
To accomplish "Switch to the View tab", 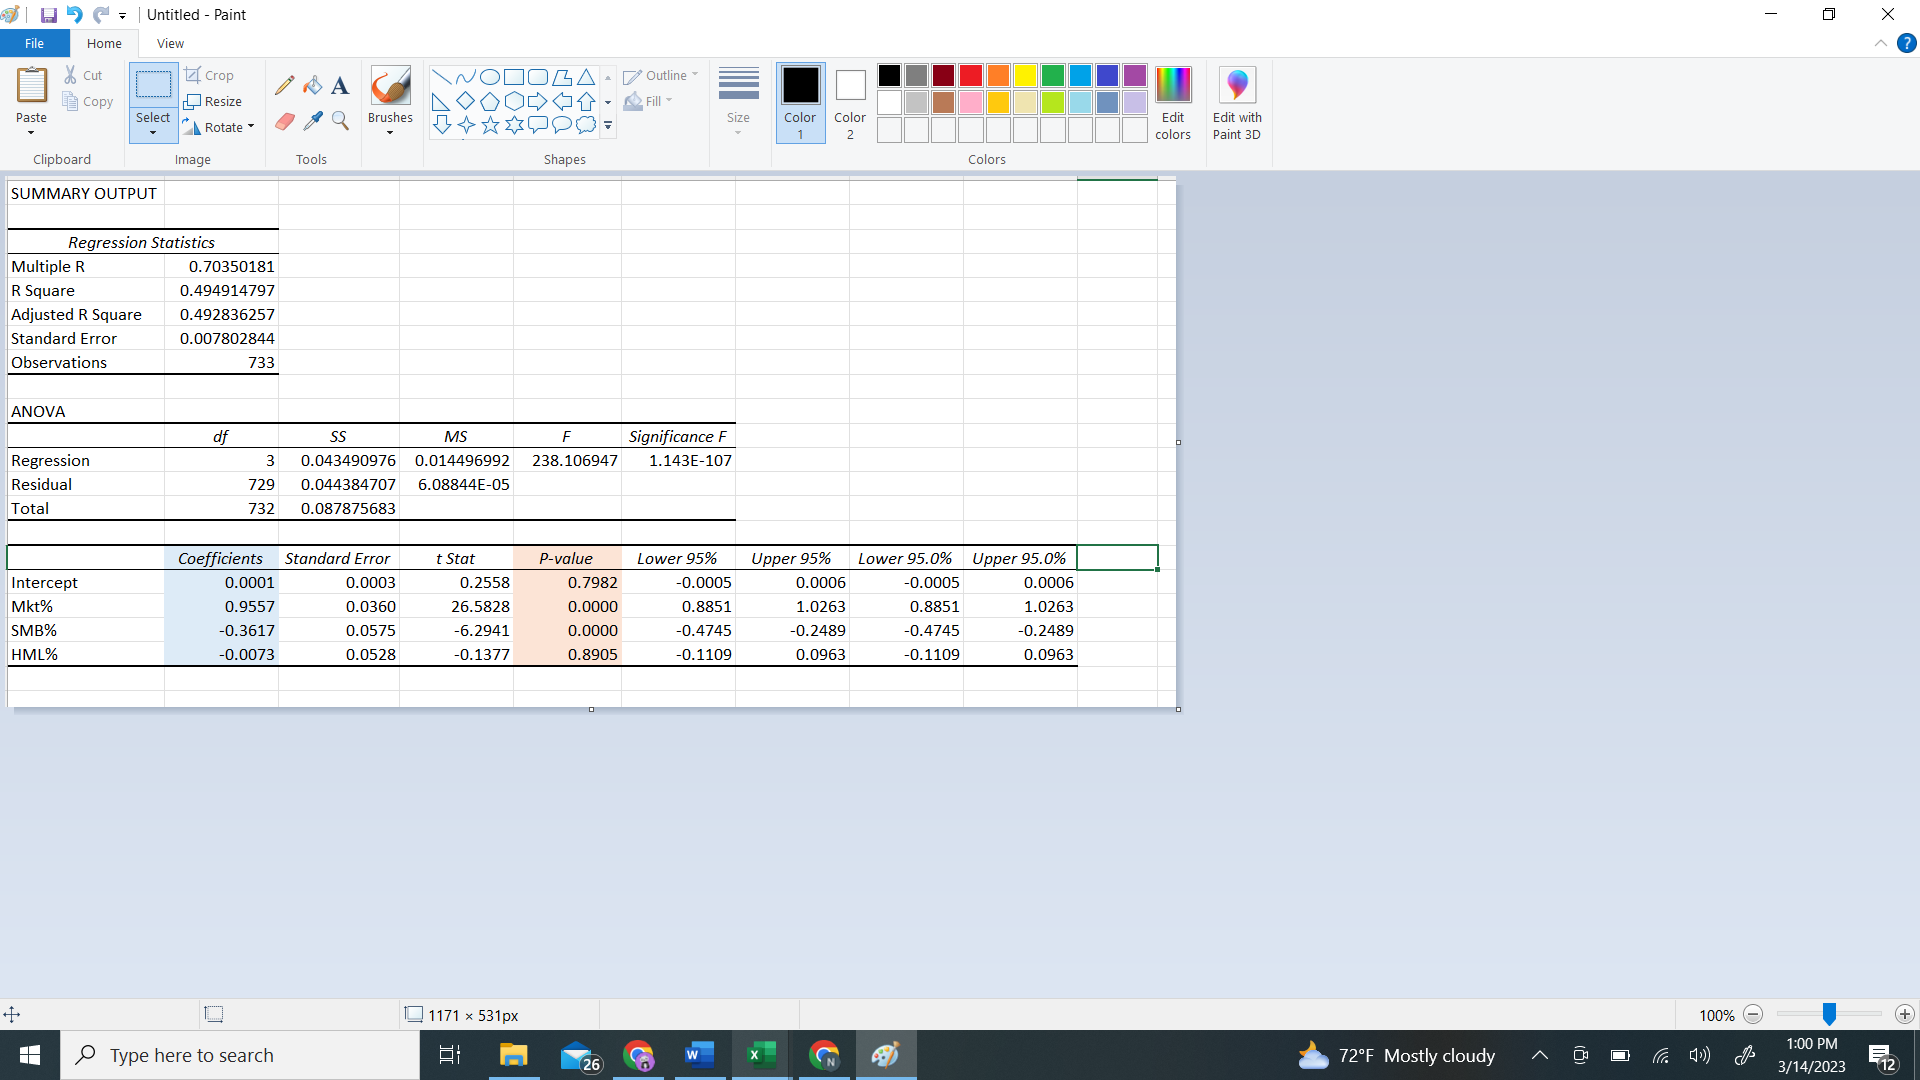I will click(x=170, y=44).
